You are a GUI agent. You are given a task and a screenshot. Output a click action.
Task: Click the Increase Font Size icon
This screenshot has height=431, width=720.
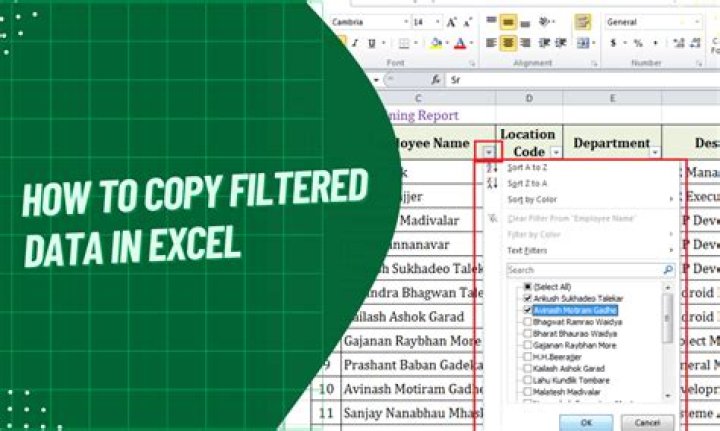[x=451, y=22]
